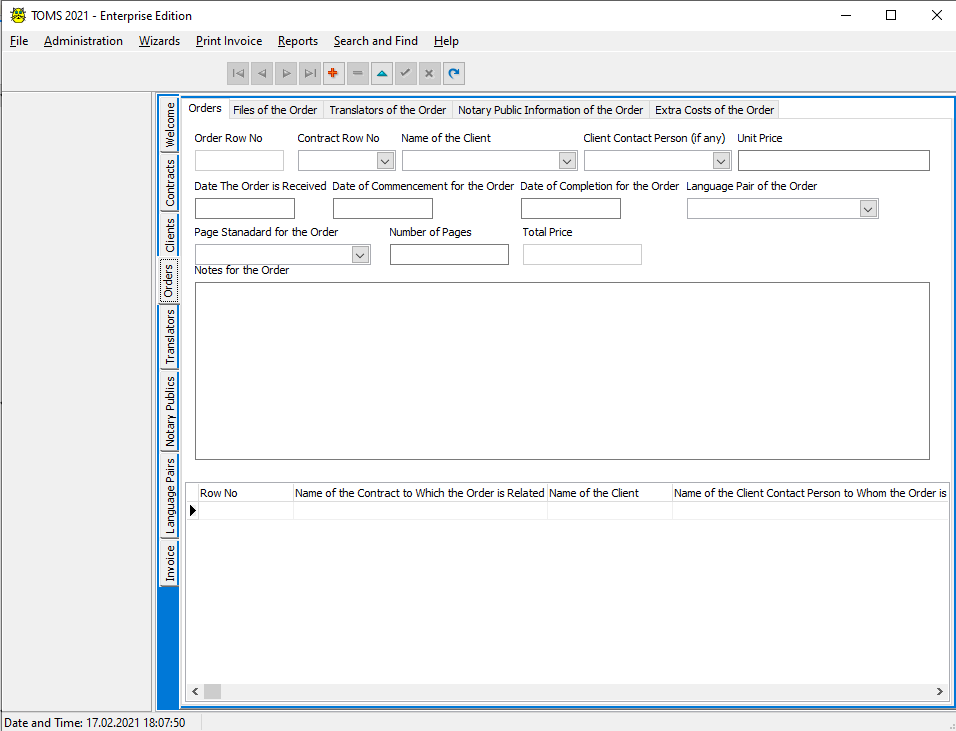Viewport: 956px width, 731px height.
Task: Insert a new record with plus icon
Action: click(x=334, y=73)
